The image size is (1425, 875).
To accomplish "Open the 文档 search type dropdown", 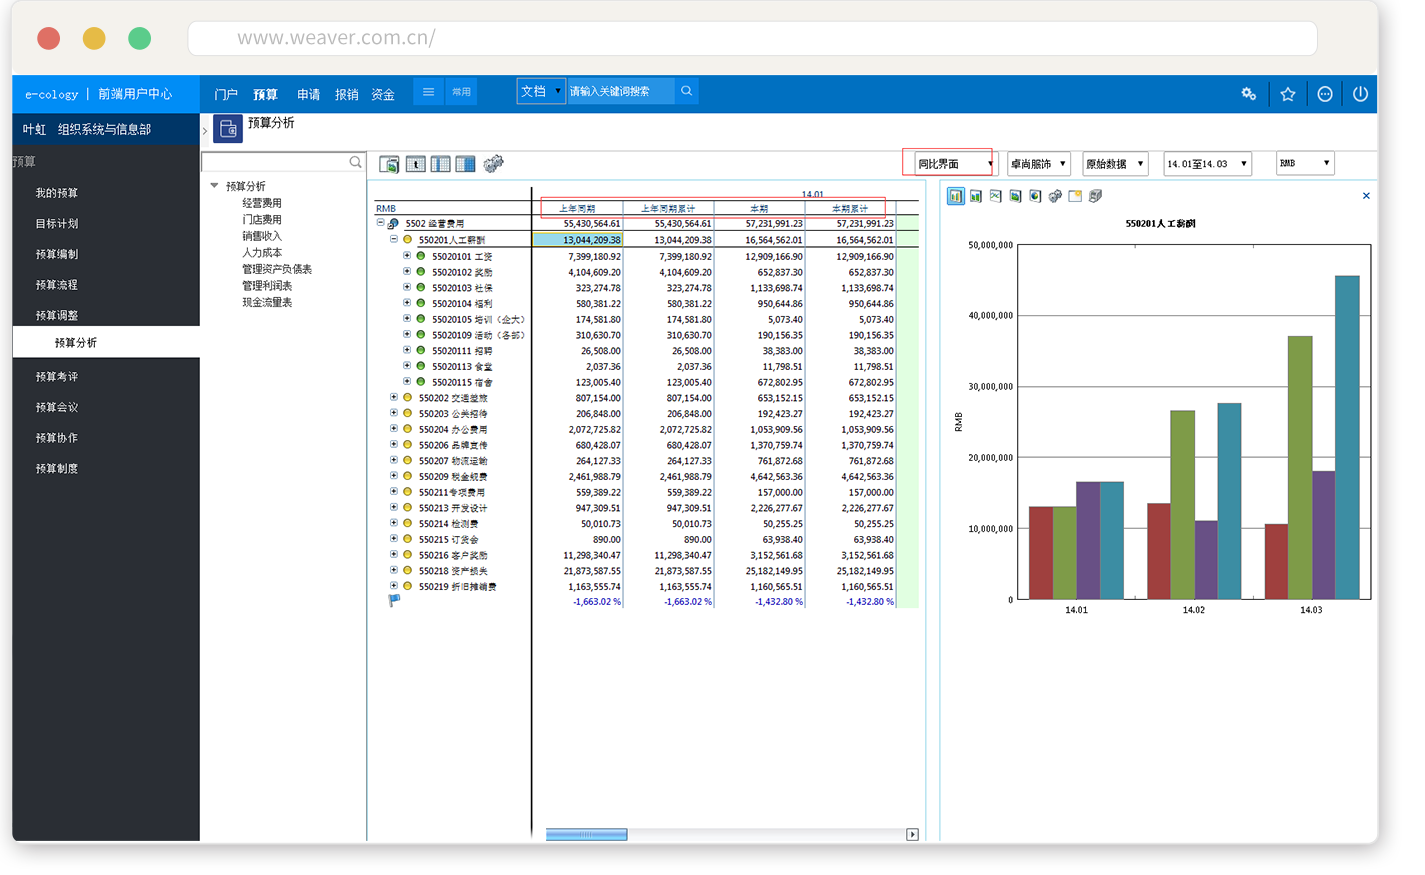I will point(541,91).
